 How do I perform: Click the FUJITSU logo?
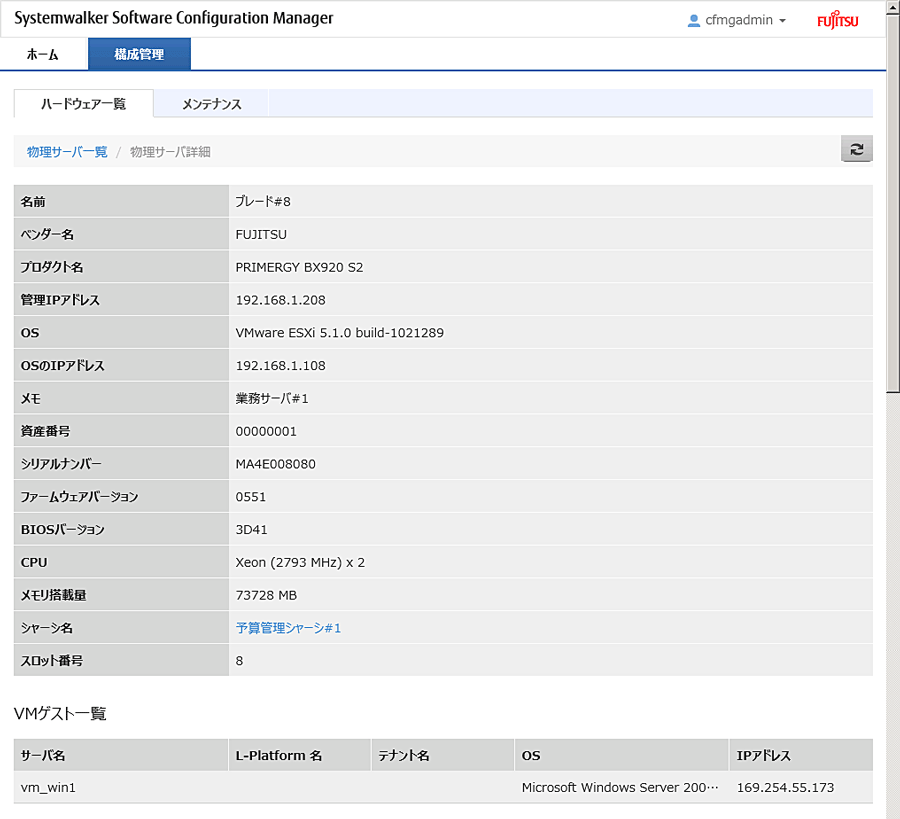tap(837, 20)
